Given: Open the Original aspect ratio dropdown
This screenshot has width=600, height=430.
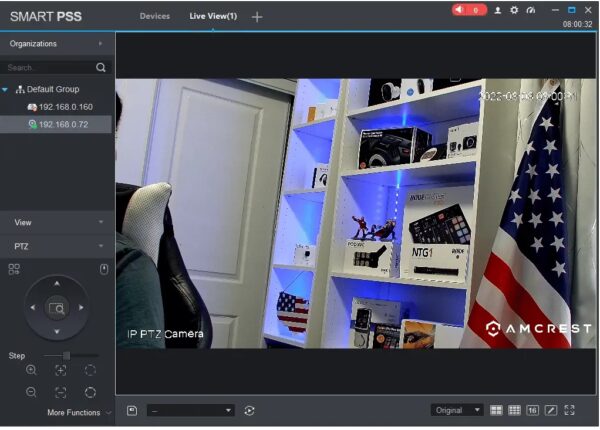Looking at the screenshot, I should tap(457, 410).
